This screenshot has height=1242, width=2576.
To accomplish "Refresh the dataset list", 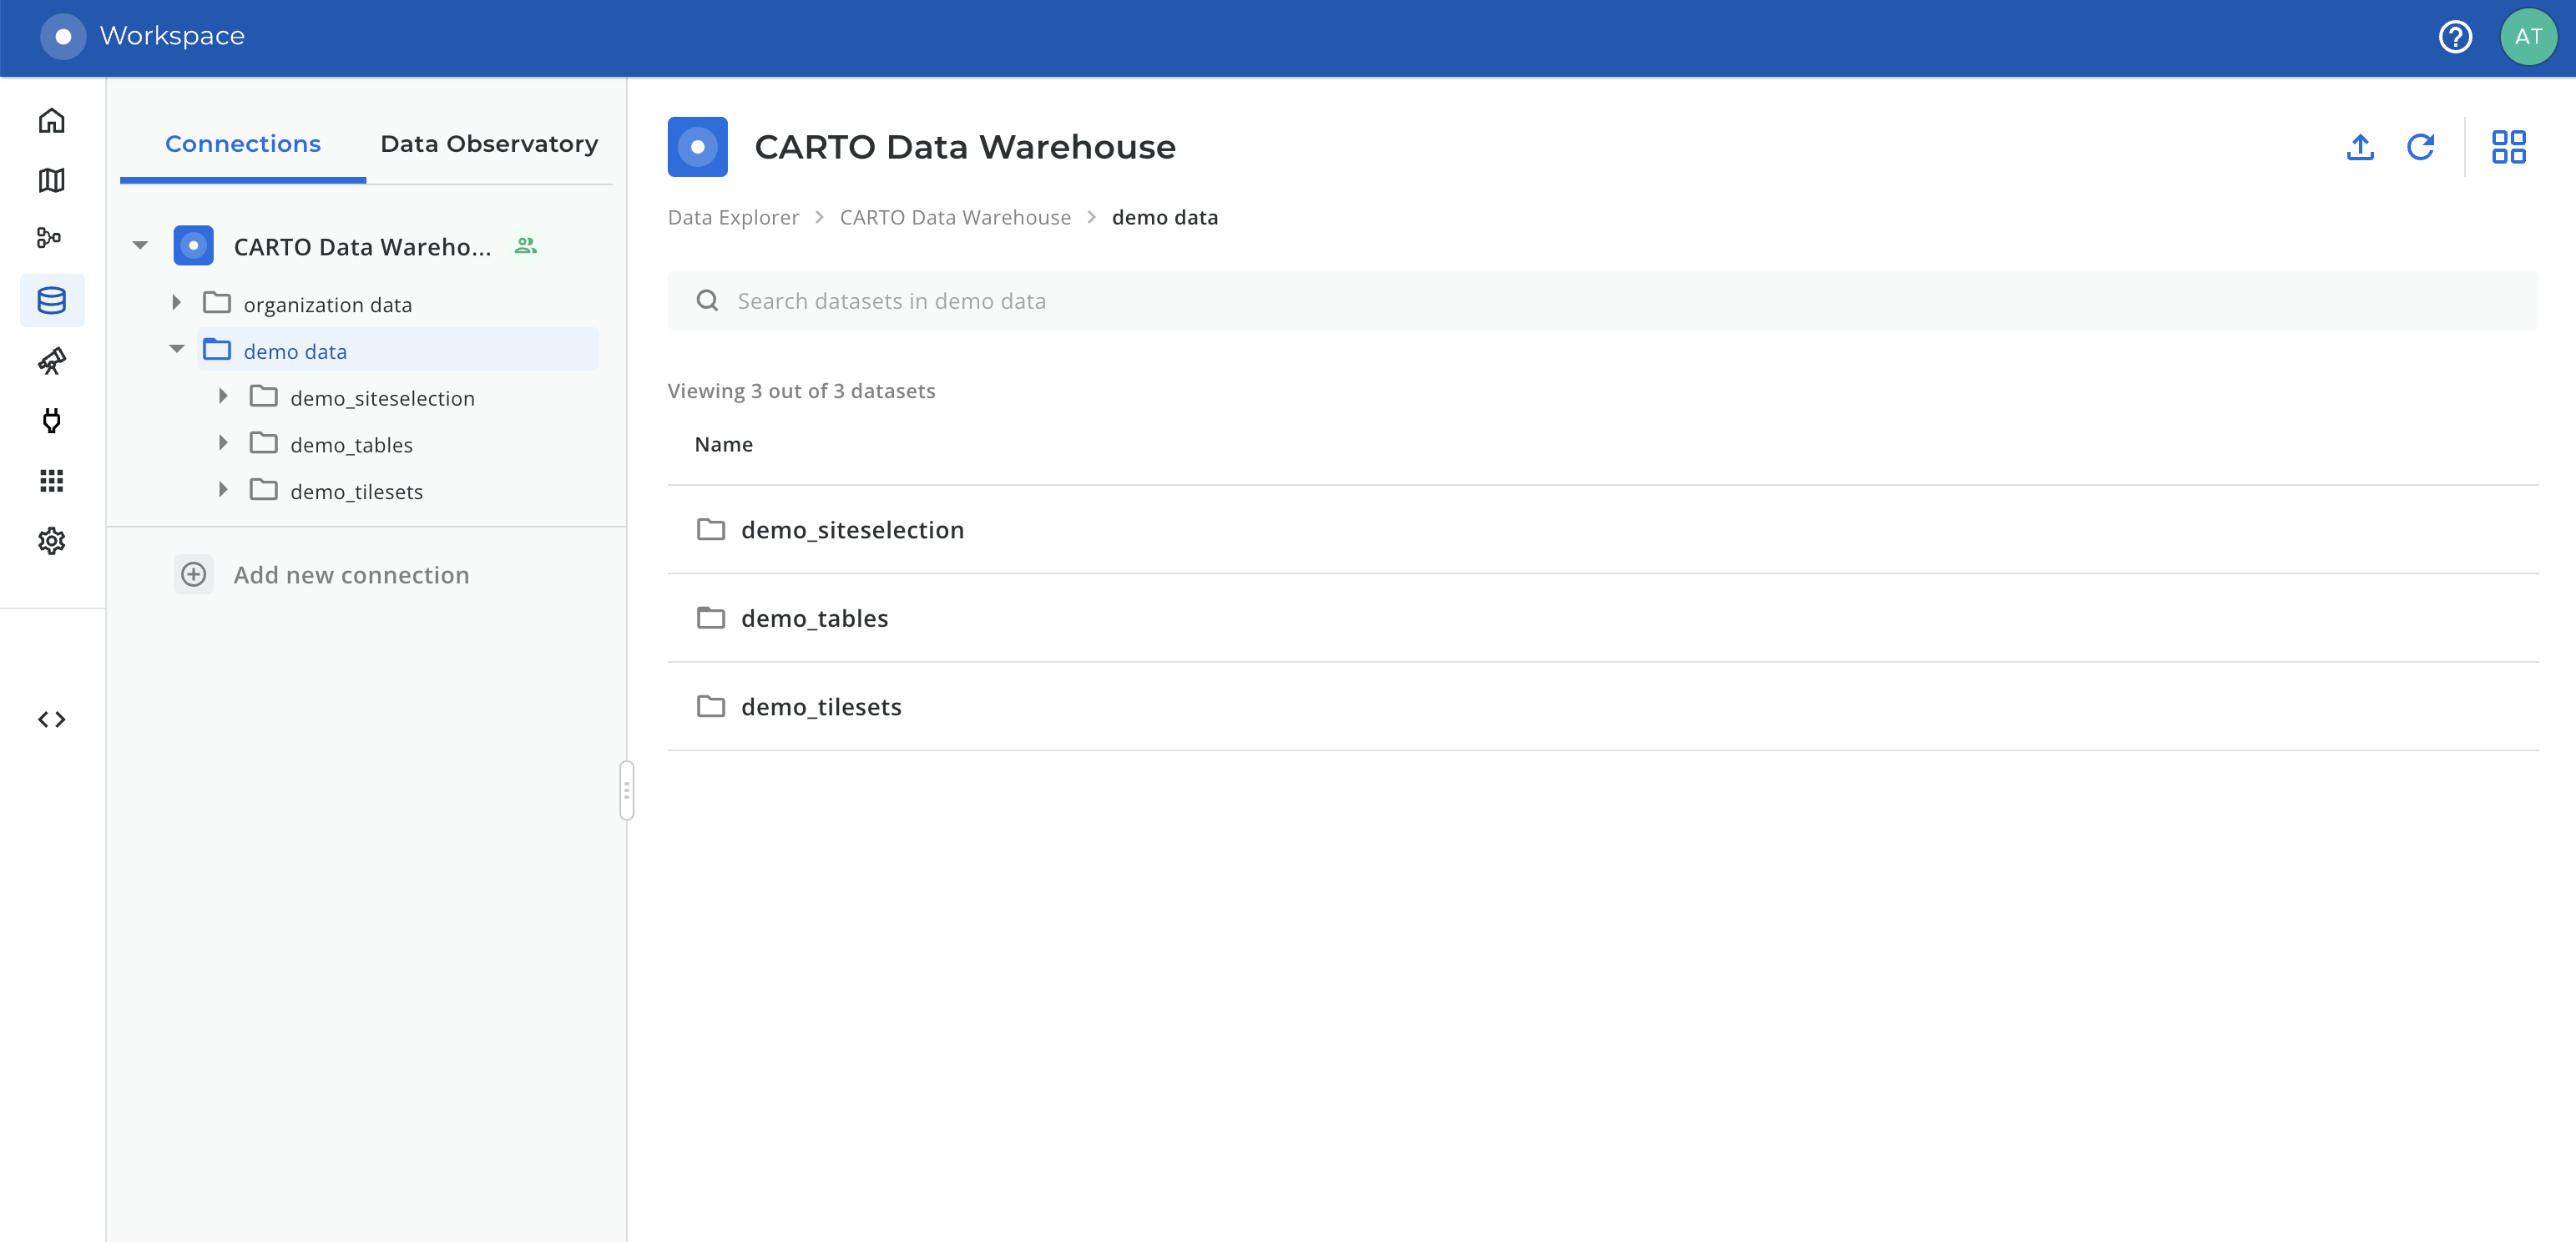I will click(x=2420, y=147).
